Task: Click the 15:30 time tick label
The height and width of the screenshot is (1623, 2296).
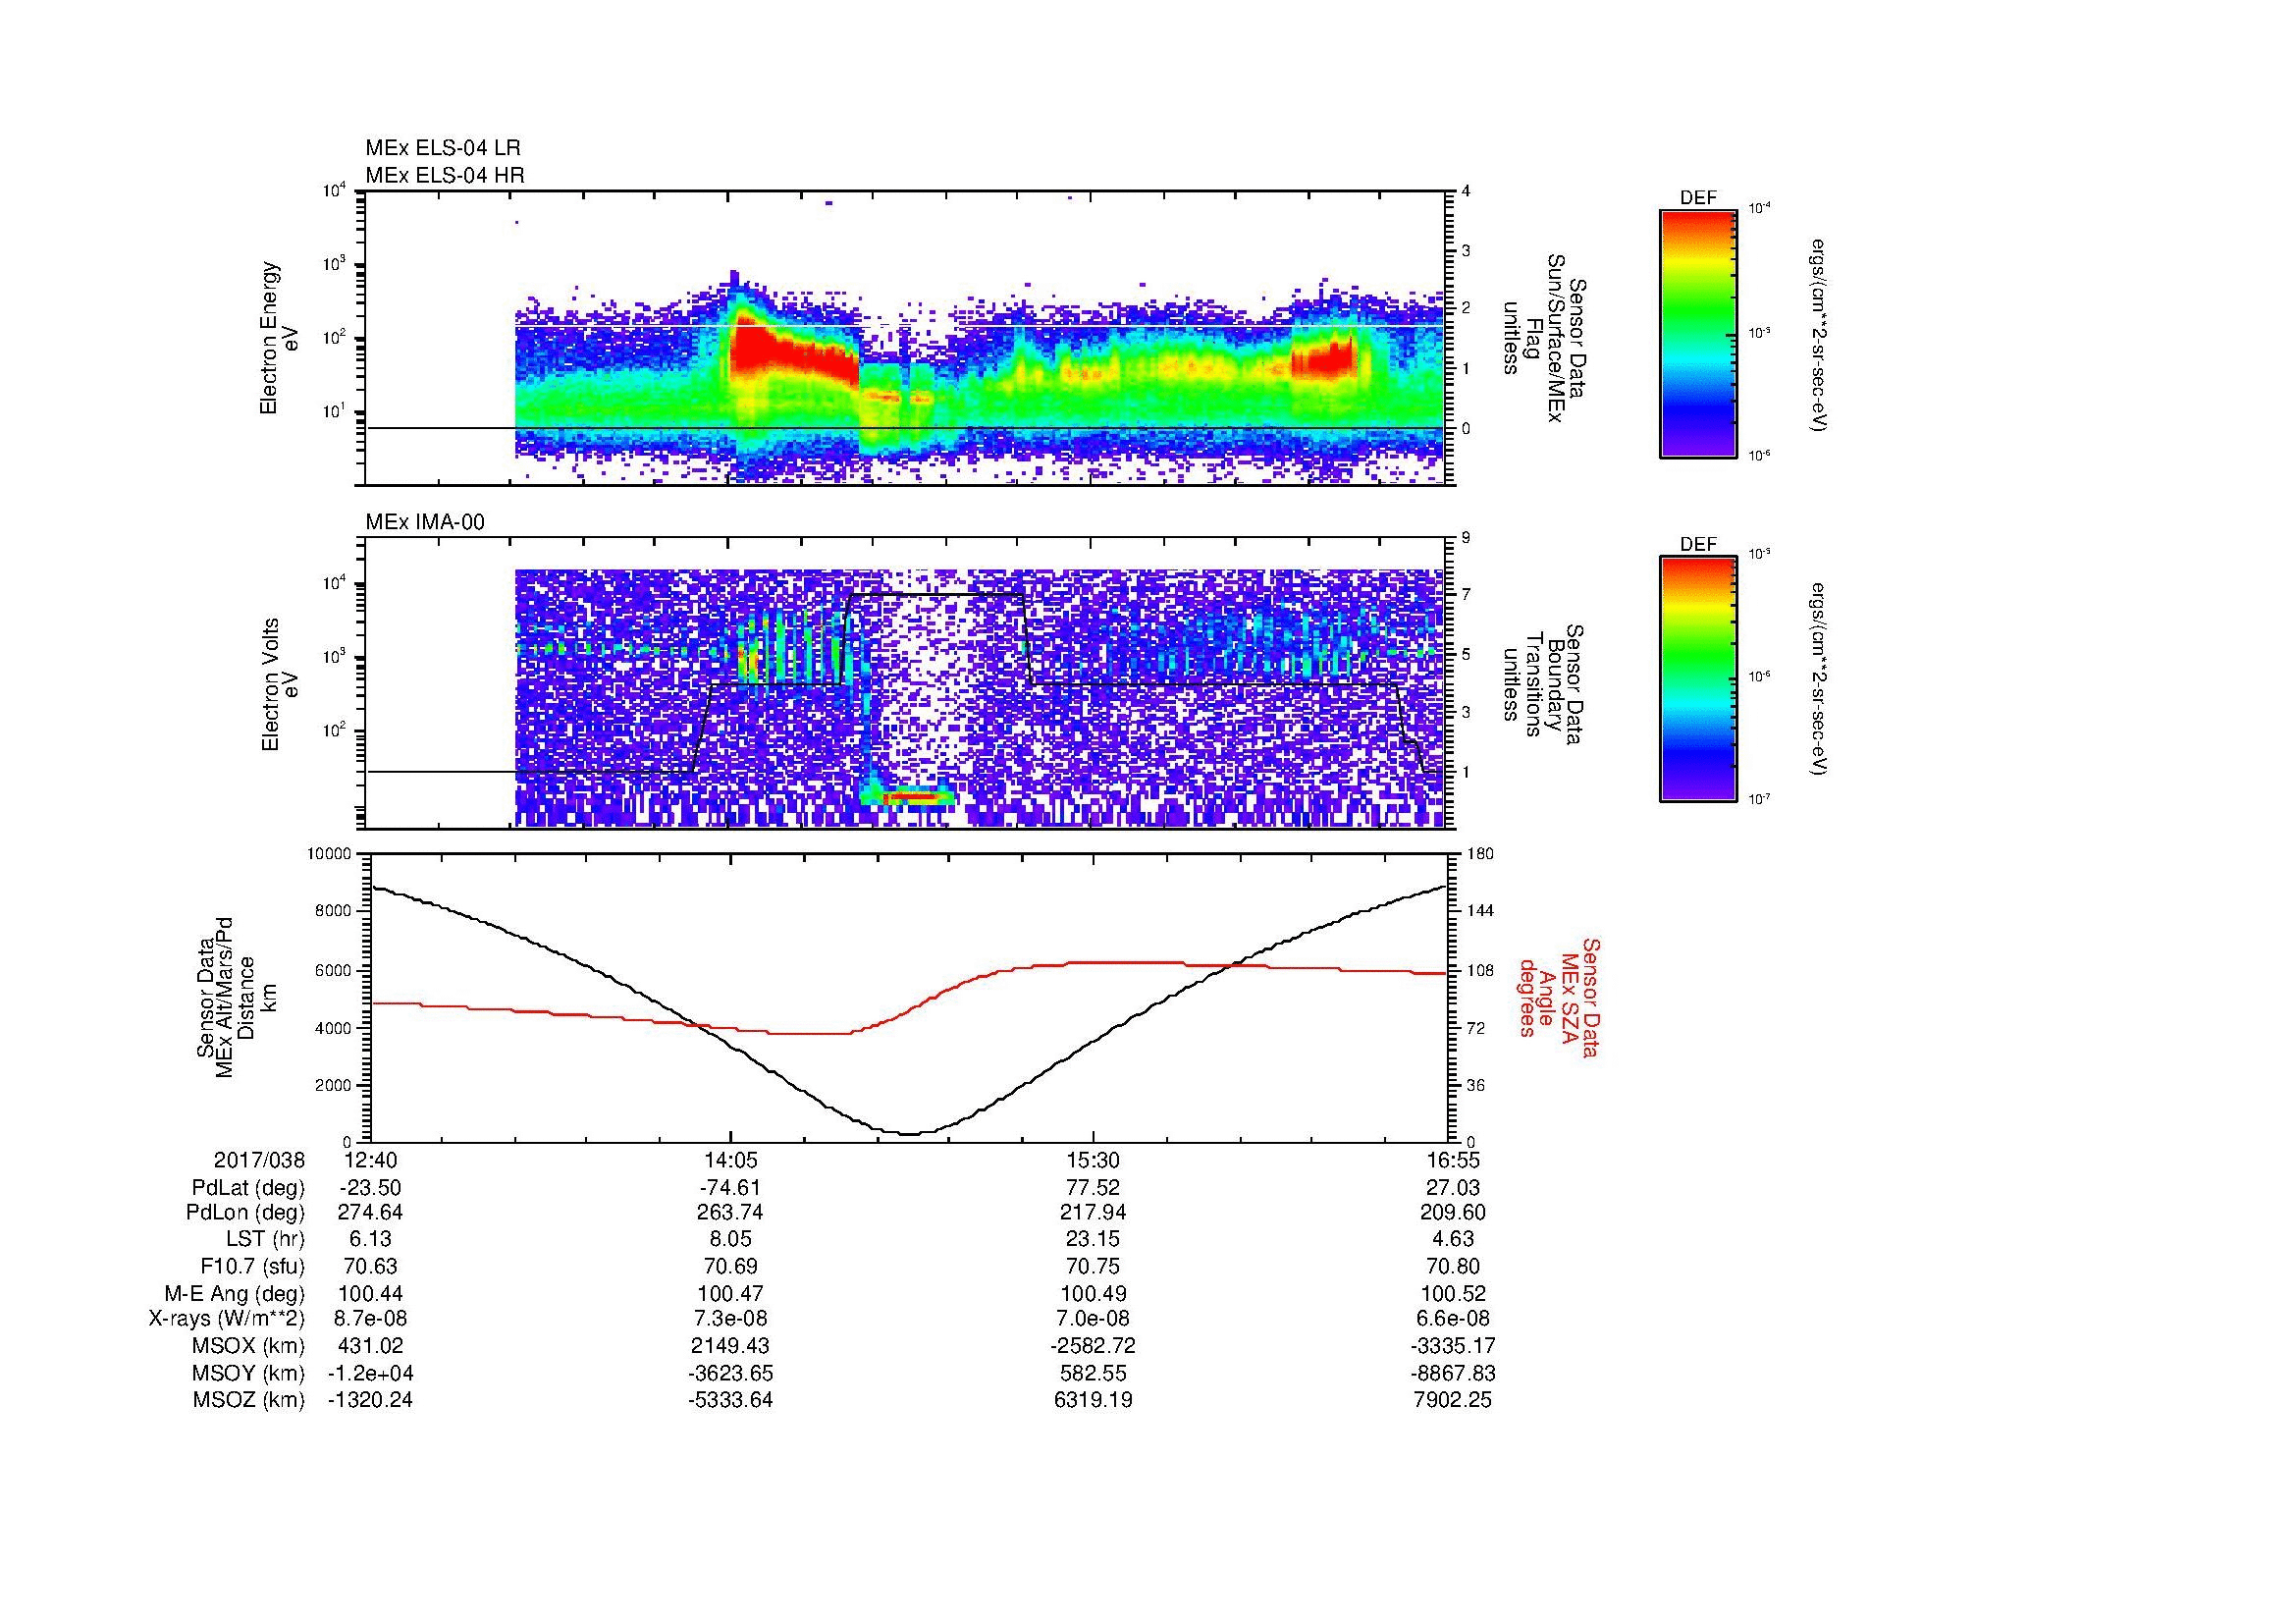Action: pyautogui.click(x=1093, y=1160)
